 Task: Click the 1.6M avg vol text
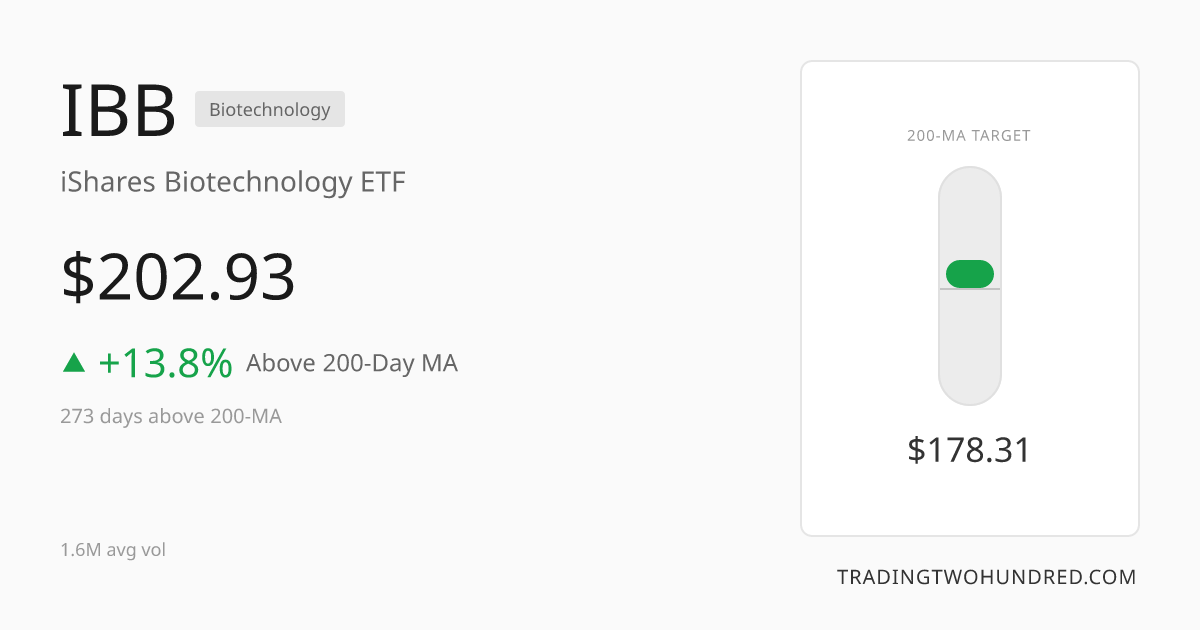[x=113, y=550]
